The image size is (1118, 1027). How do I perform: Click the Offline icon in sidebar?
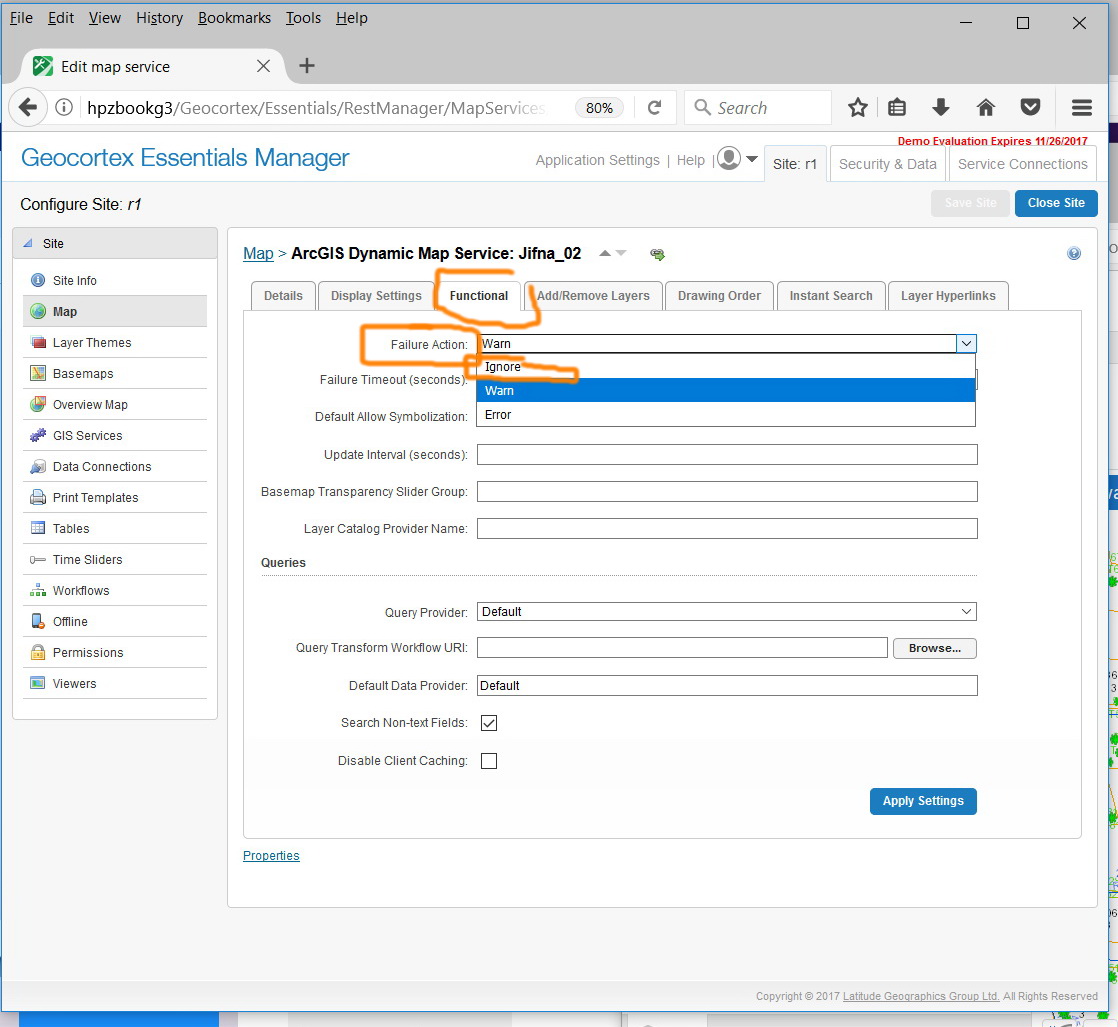click(x=38, y=621)
